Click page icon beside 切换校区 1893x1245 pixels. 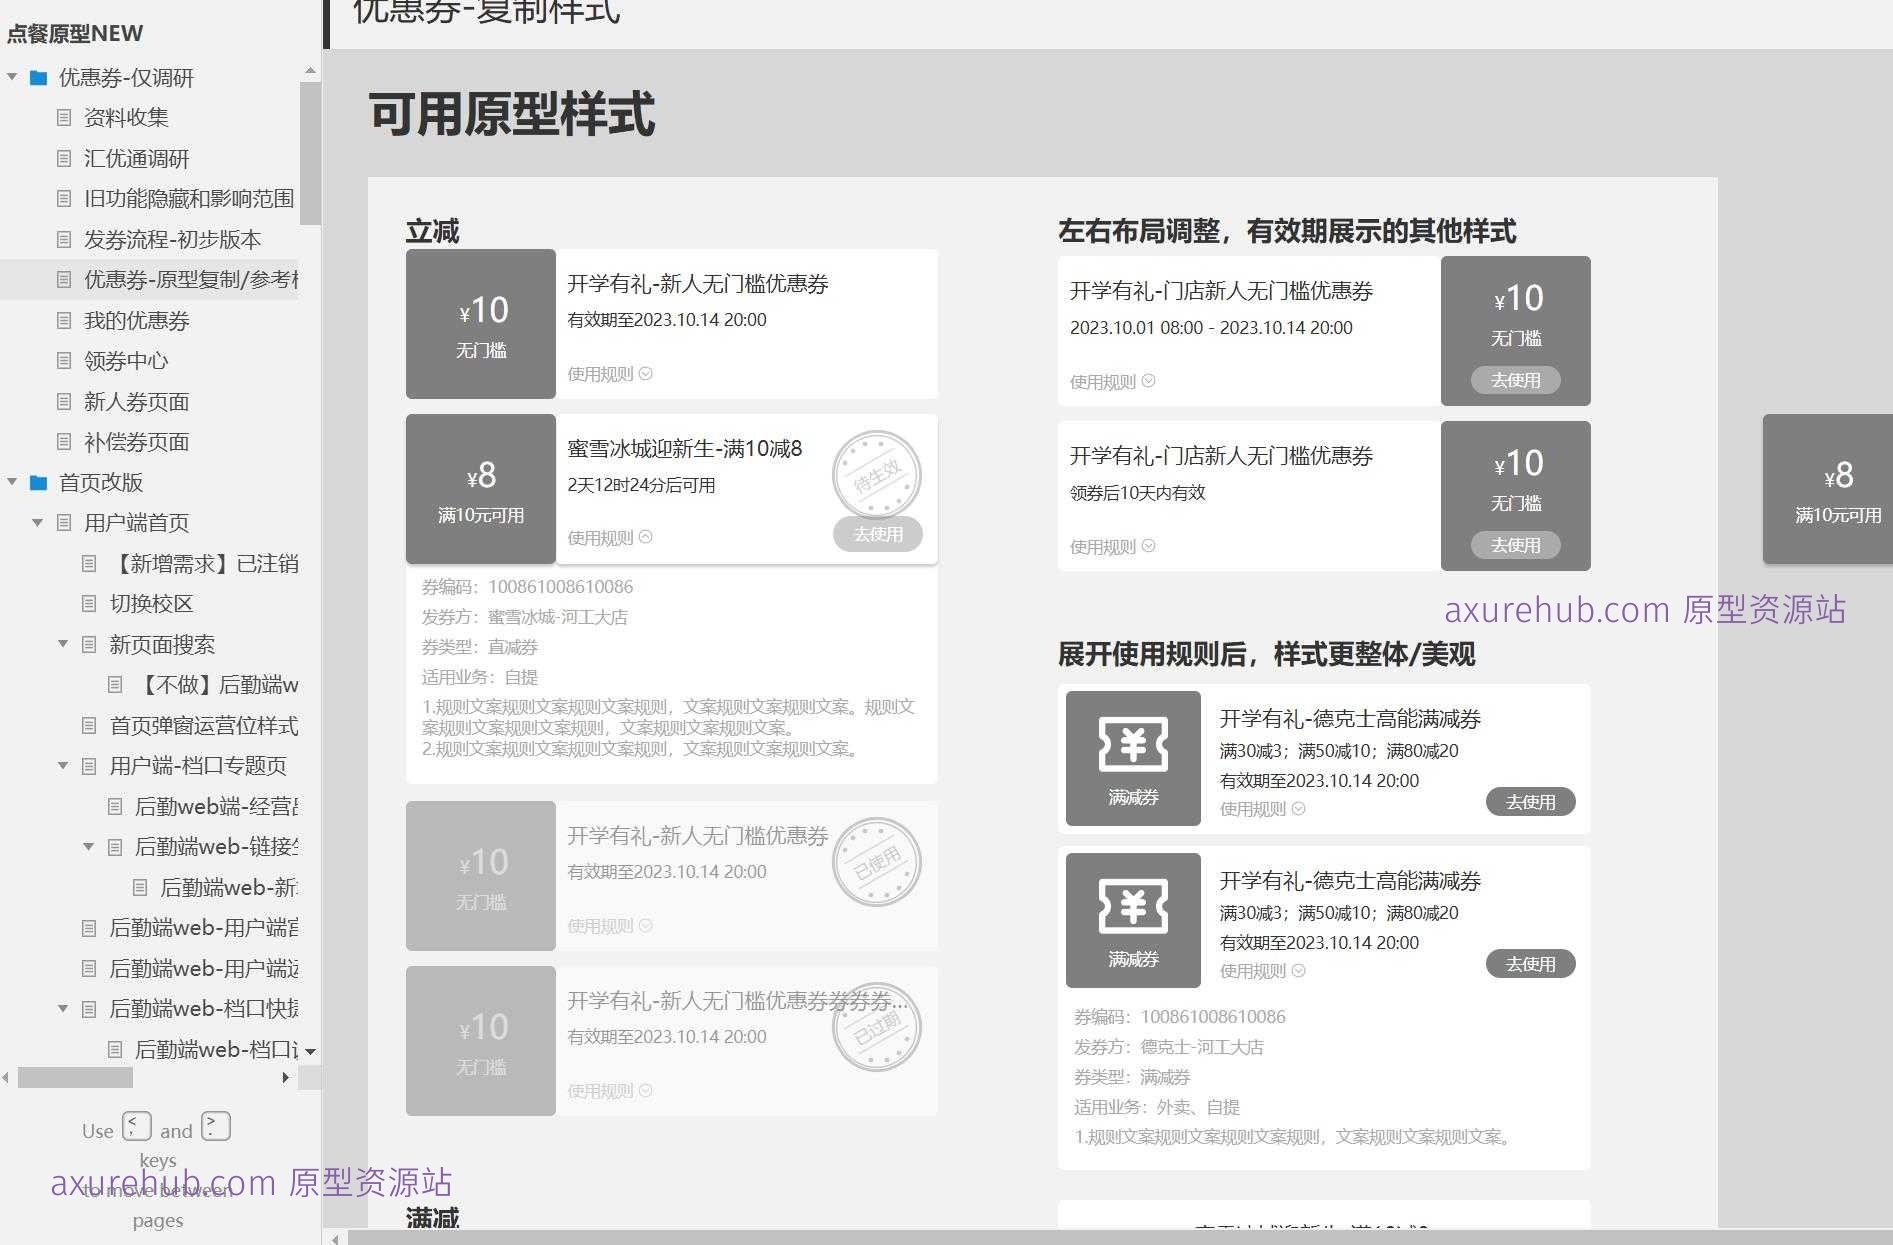pos(89,603)
